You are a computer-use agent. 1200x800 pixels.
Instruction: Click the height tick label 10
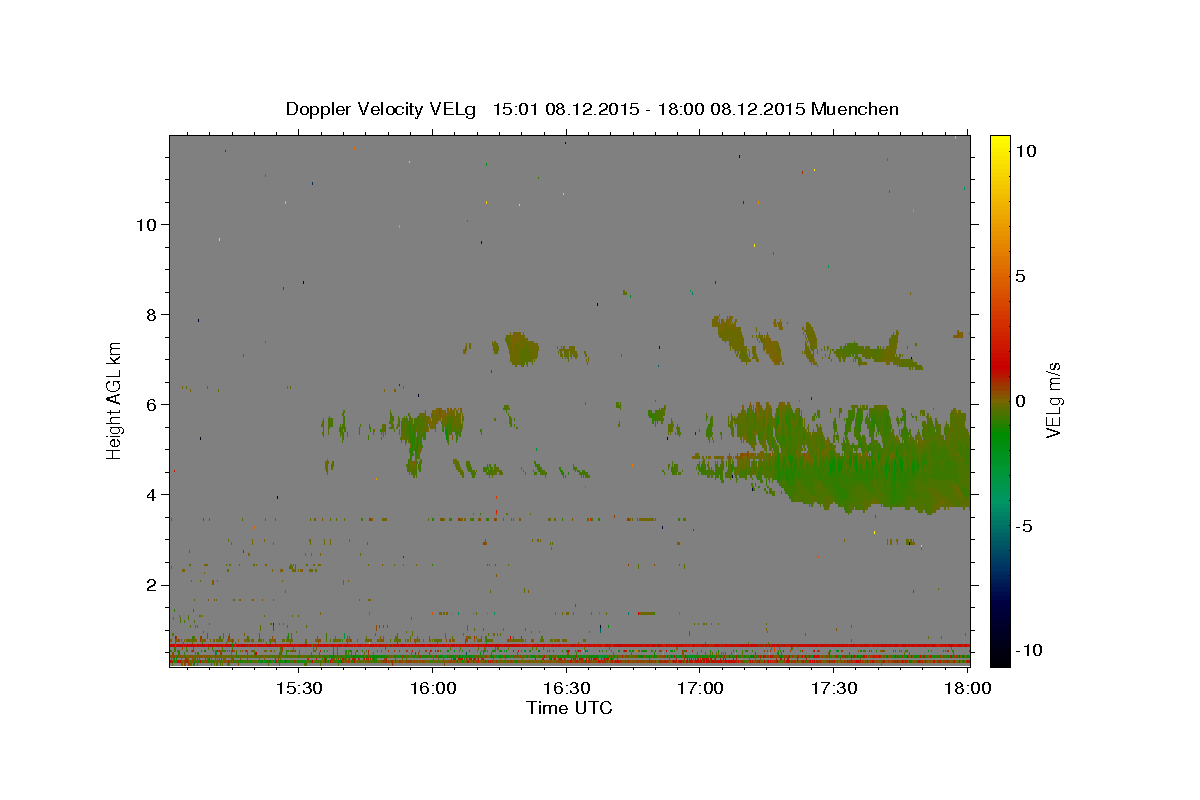(x=146, y=225)
